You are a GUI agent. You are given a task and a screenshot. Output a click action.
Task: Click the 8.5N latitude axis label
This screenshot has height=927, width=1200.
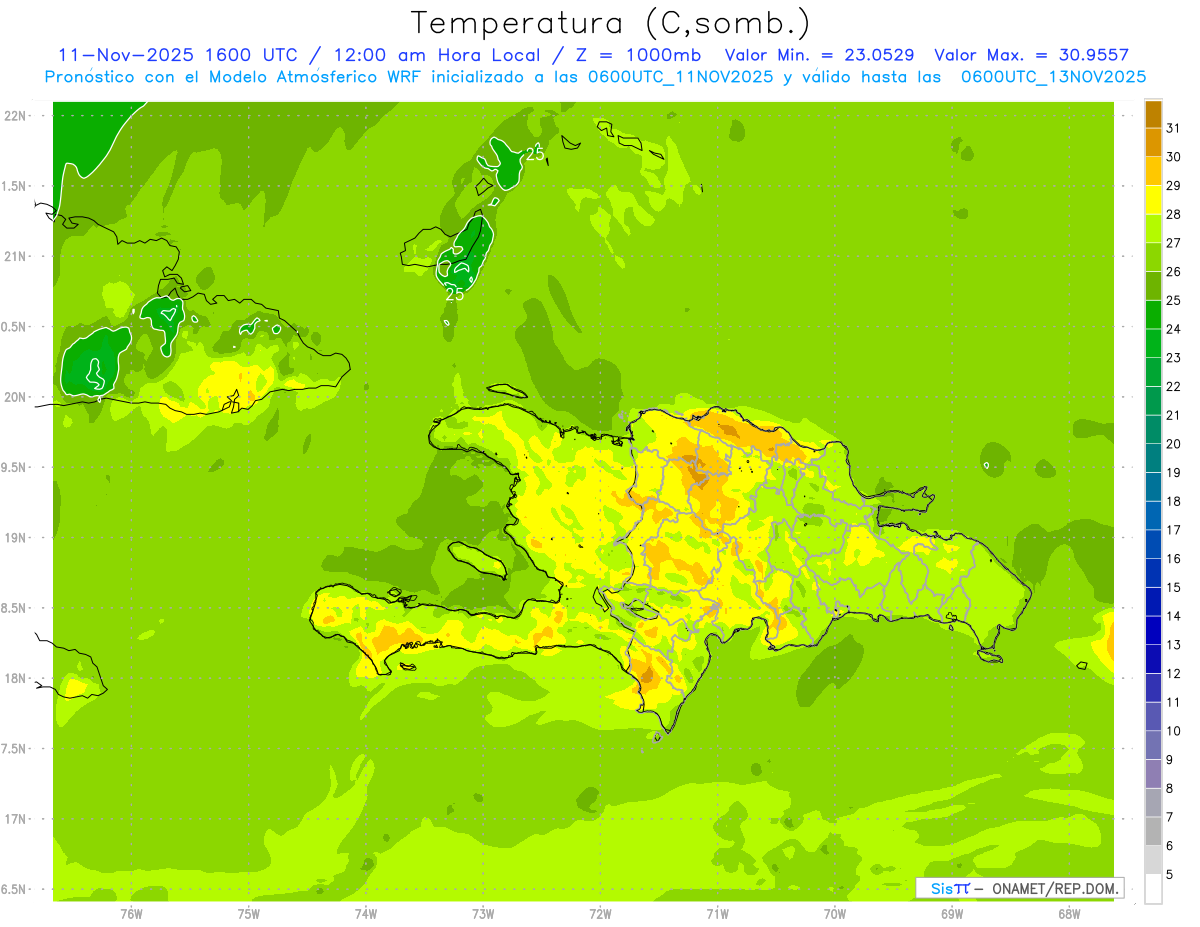(15, 608)
